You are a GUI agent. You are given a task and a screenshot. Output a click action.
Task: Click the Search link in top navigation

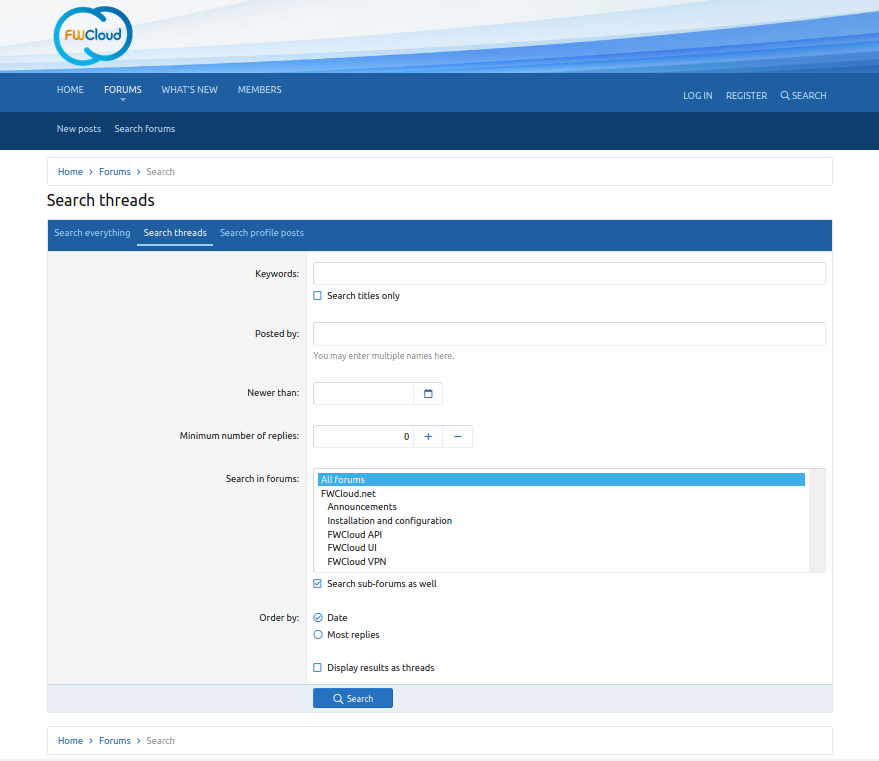coord(803,95)
